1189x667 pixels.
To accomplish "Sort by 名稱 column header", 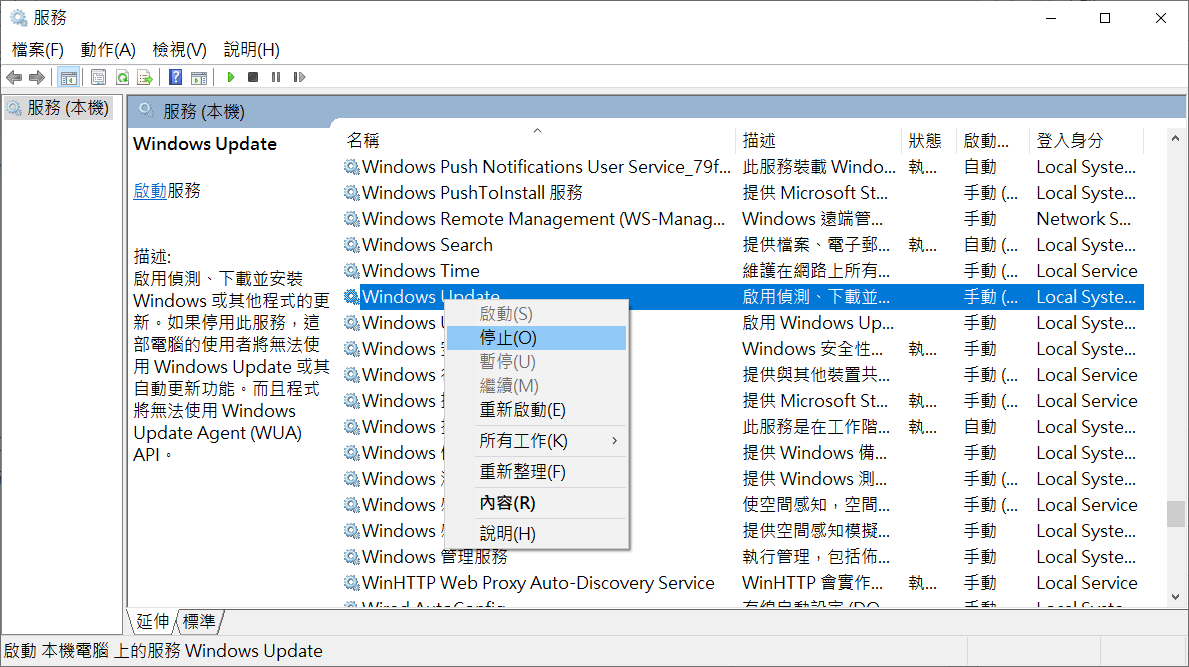I will click(x=538, y=140).
